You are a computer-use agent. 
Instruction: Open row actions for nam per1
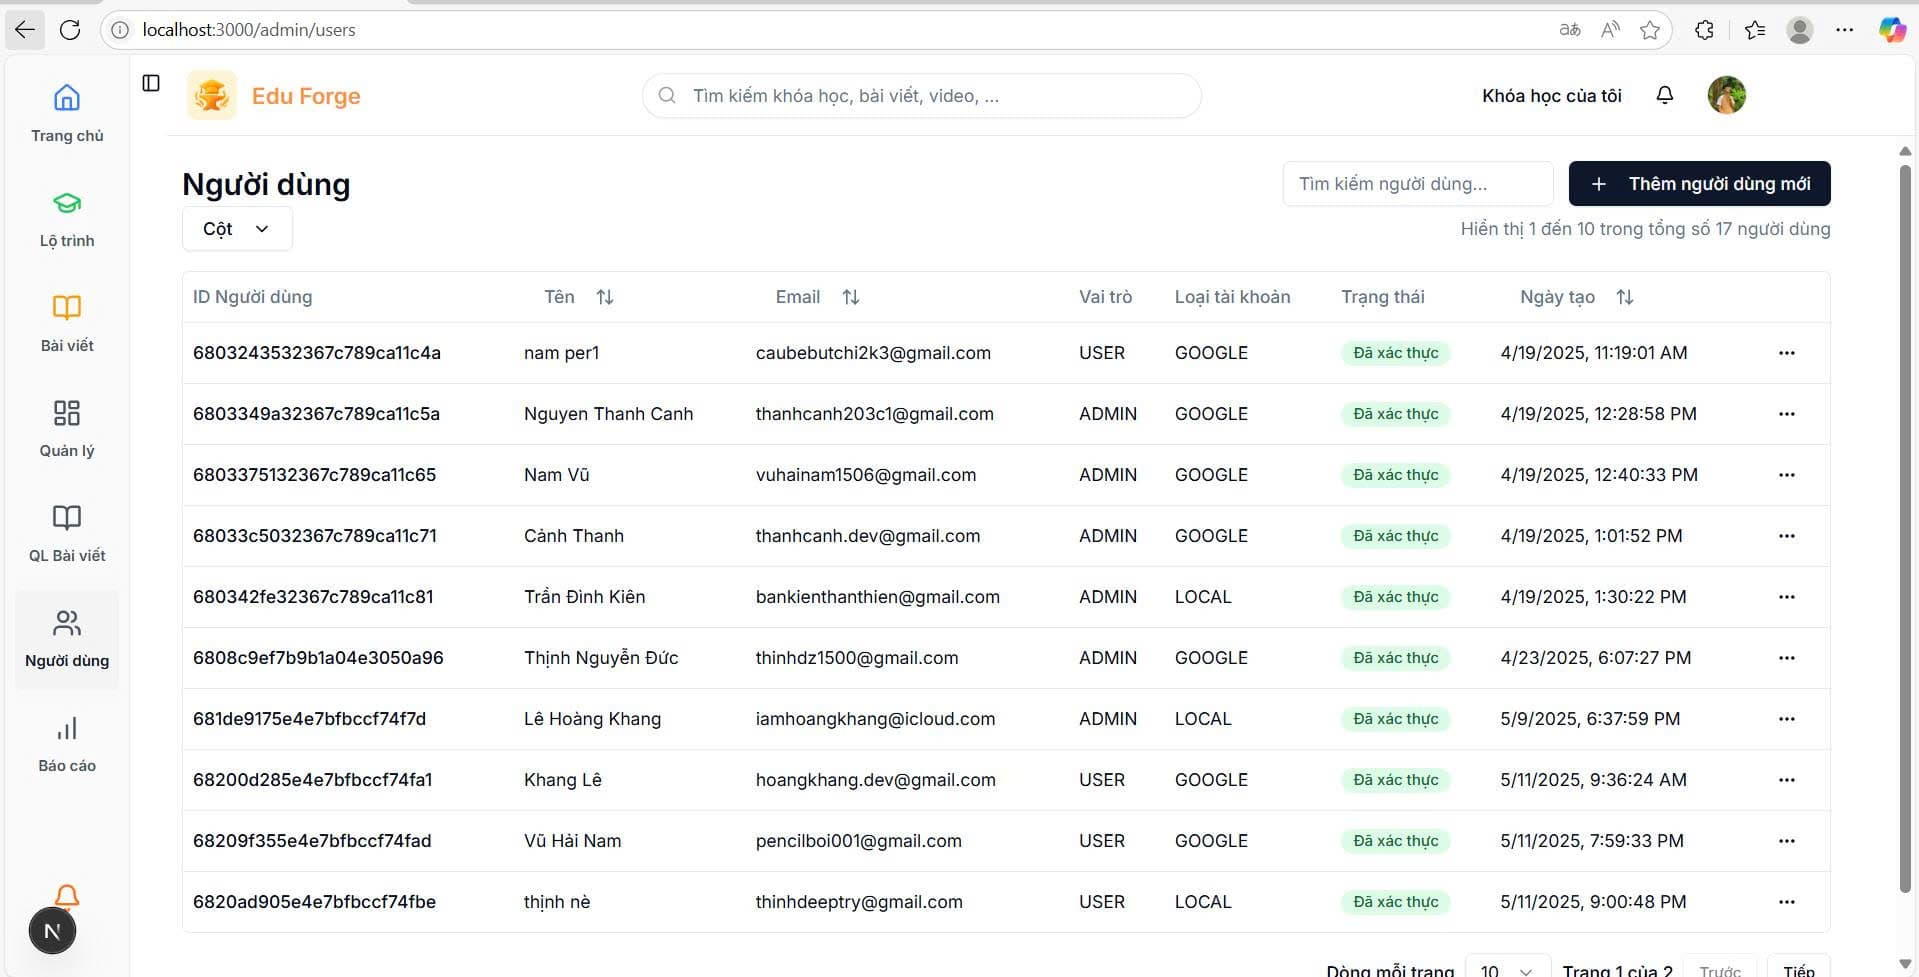[x=1787, y=353]
